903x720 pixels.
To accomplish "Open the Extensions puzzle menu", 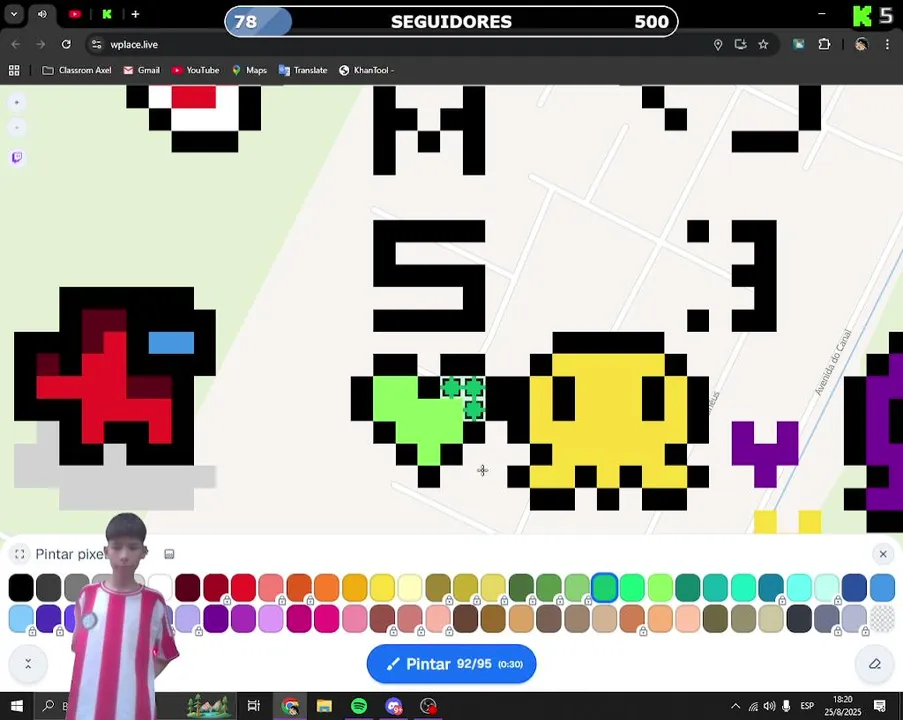I will 824,44.
